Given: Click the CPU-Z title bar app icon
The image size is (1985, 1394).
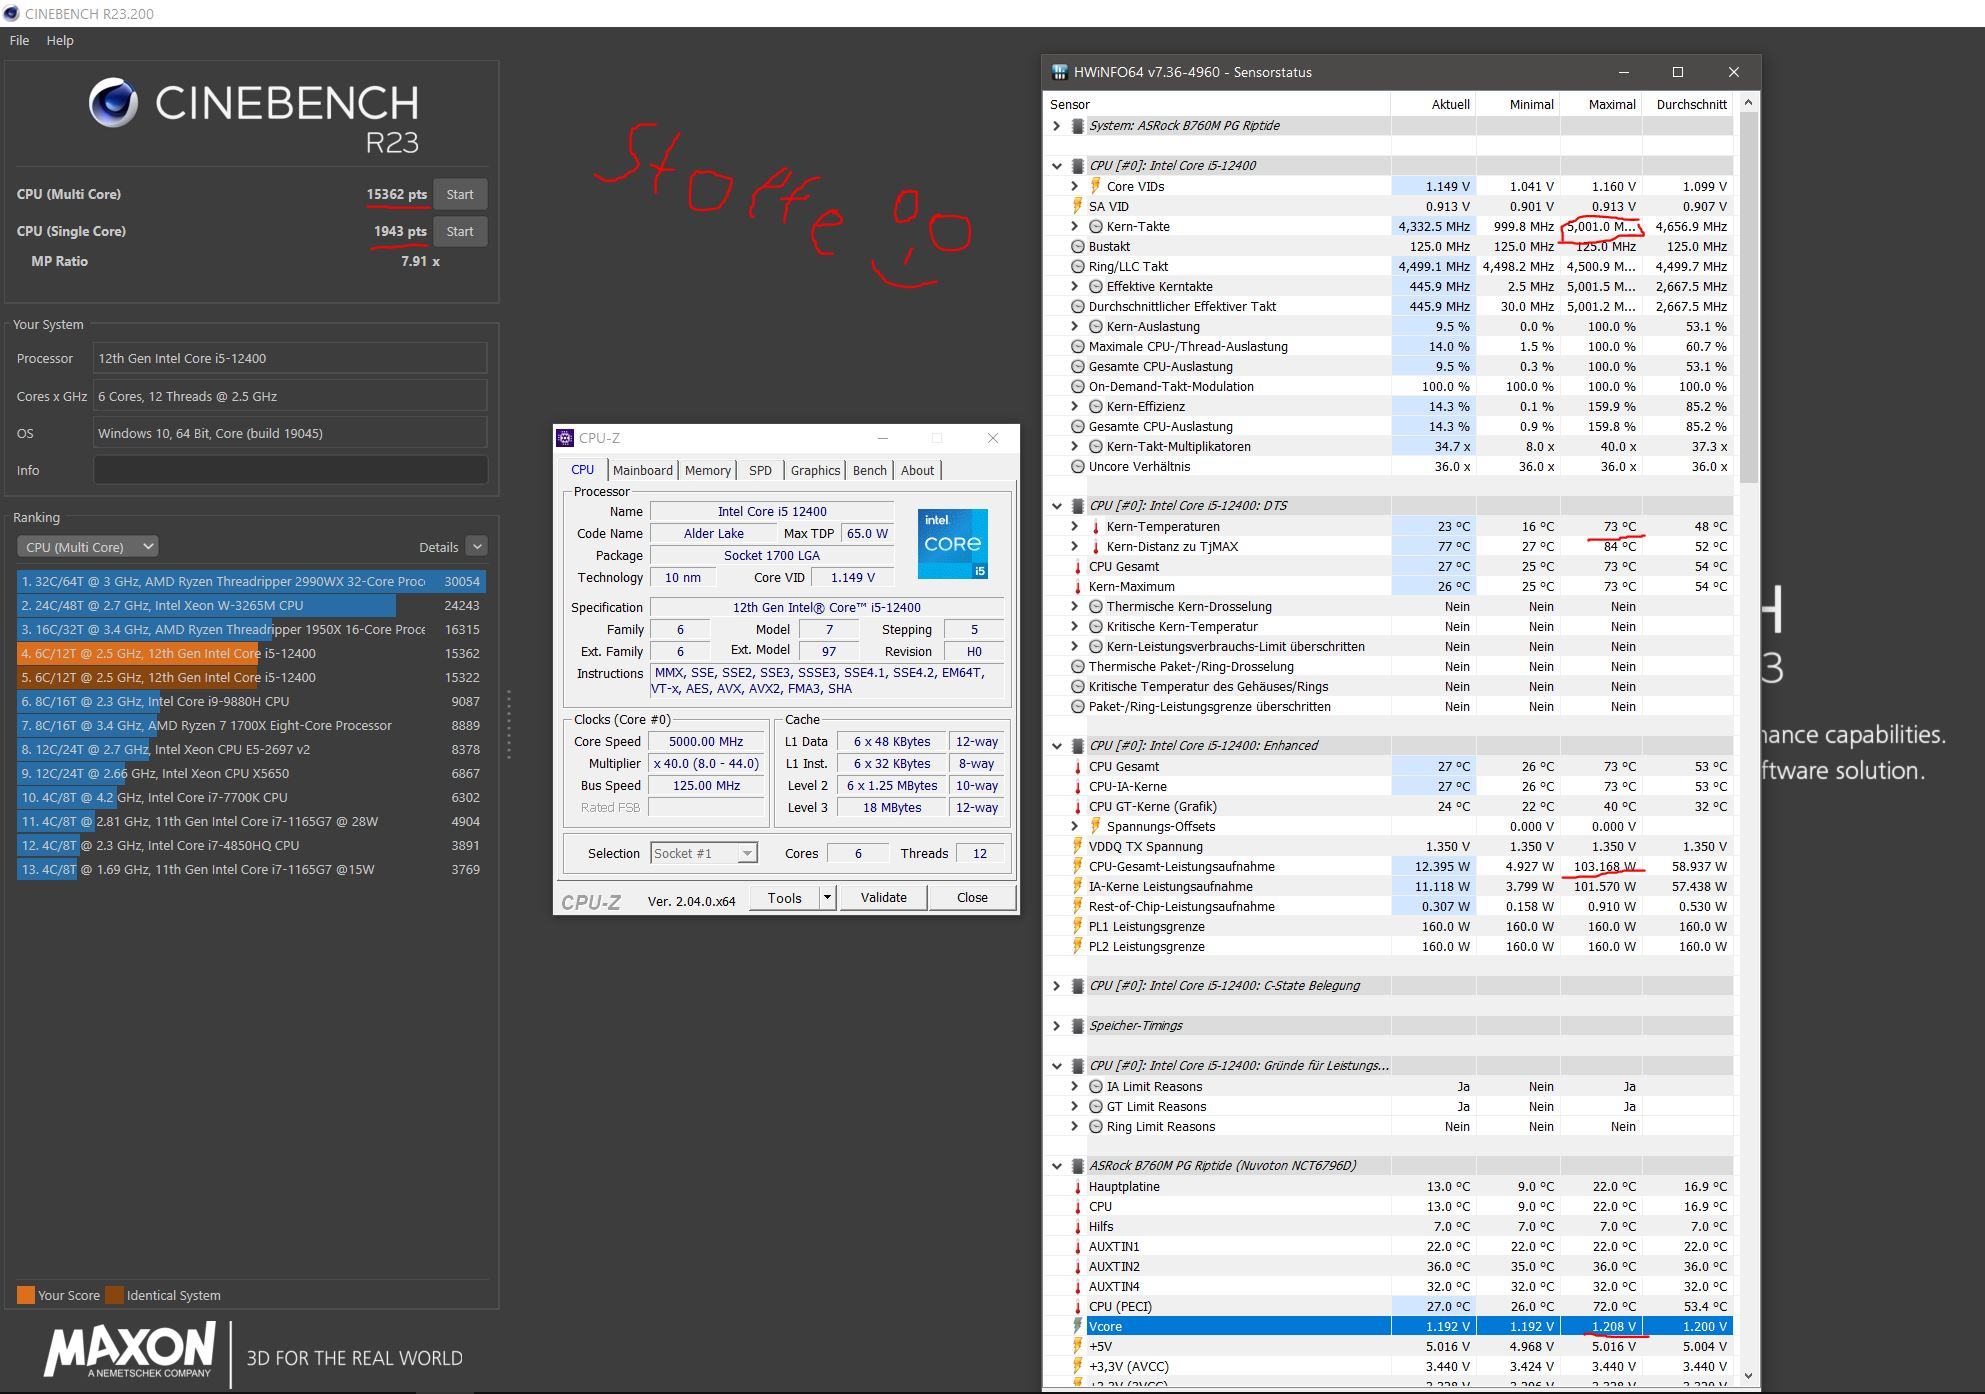Looking at the screenshot, I should click(565, 438).
